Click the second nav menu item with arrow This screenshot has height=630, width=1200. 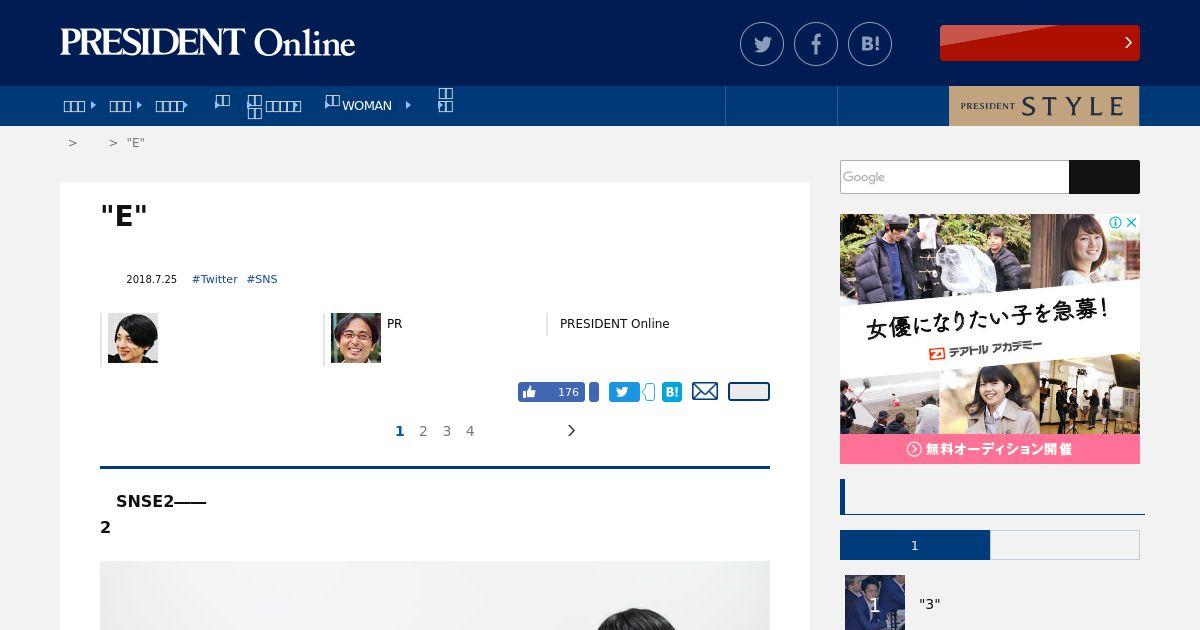click(x=125, y=105)
